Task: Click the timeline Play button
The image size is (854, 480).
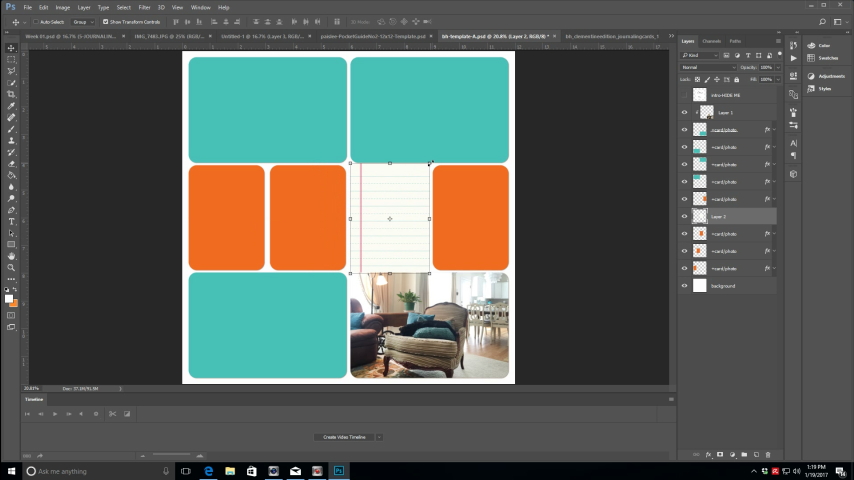Action: [x=54, y=414]
